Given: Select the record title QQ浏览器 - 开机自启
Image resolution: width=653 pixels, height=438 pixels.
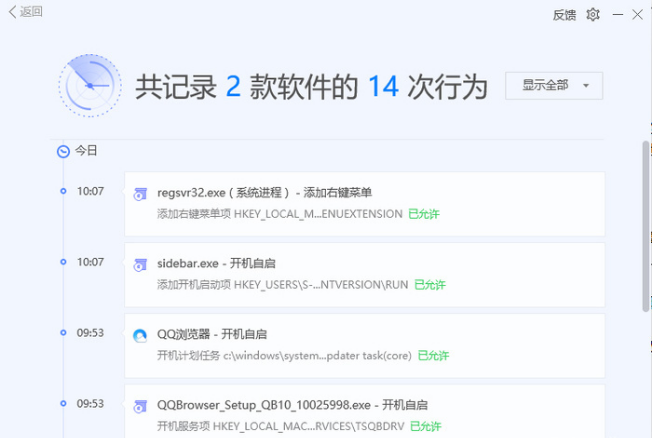Looking at the screenshot, I should pos(212,334).
